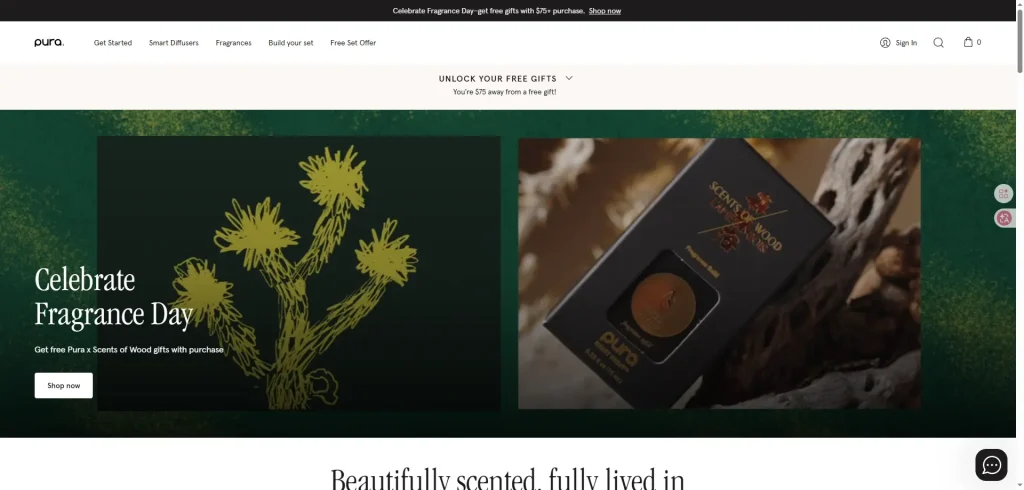Click Shop now in the top announcement bar
This screenshot has width=1024, height=490.
point(605,11)
